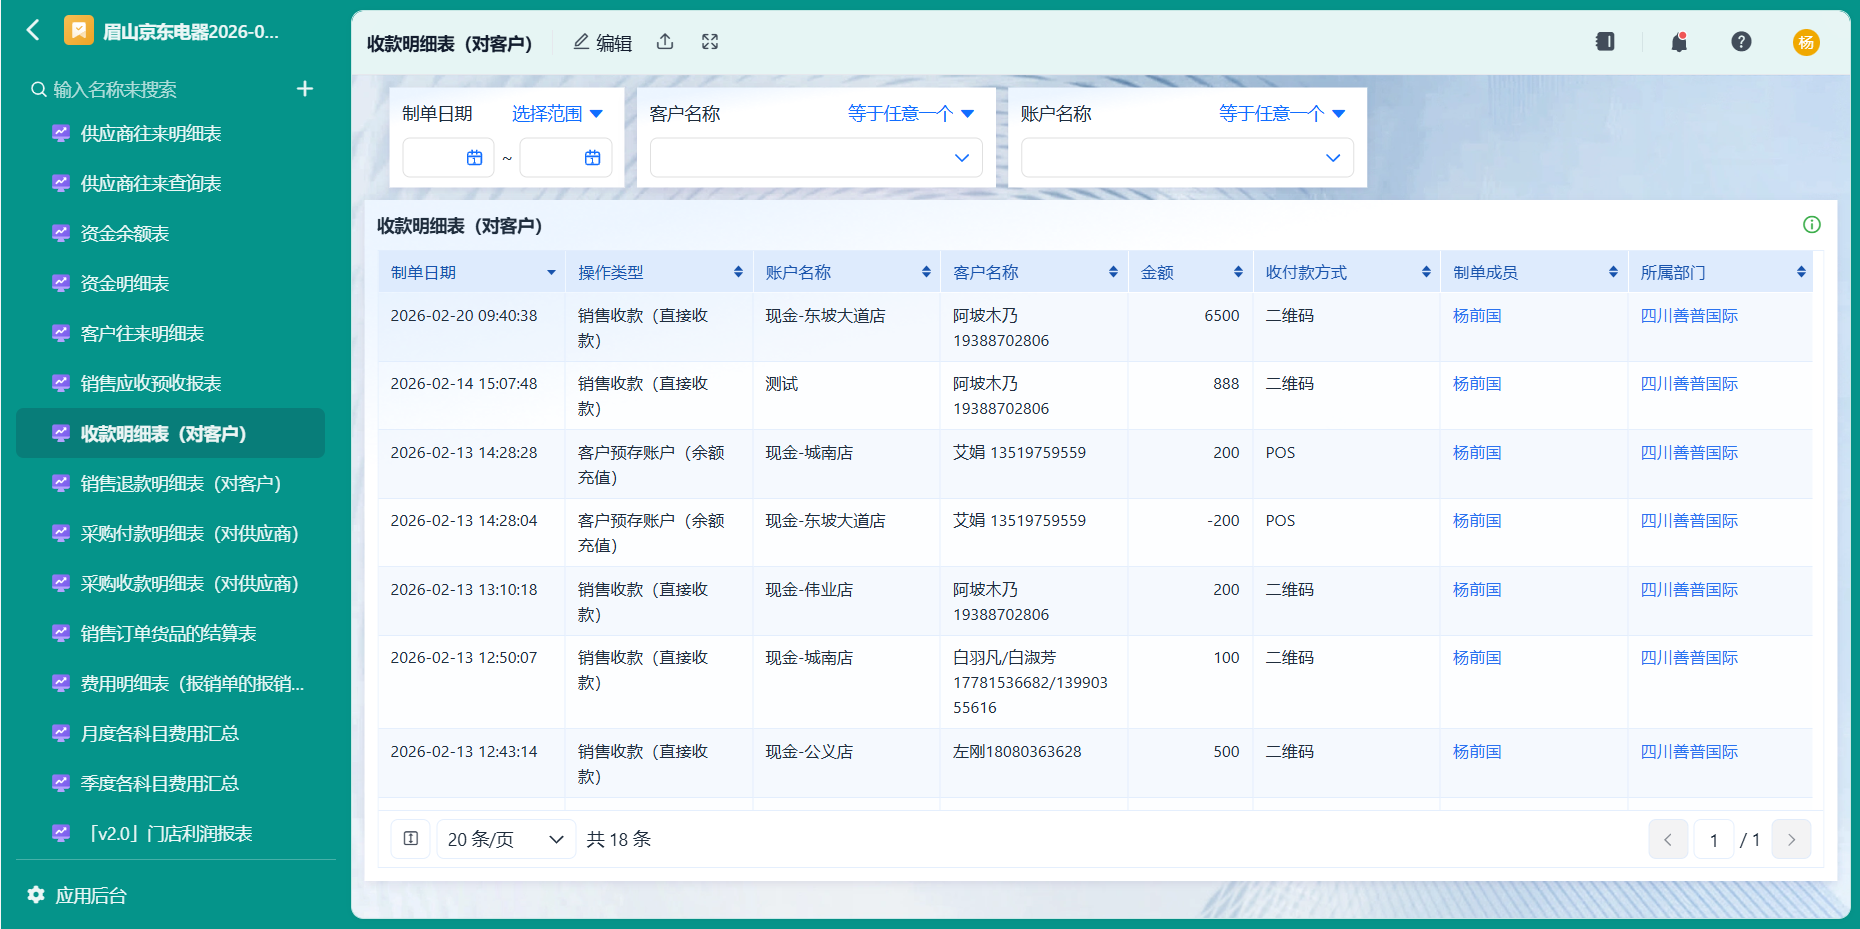Open 销售应收预收报表 in sidebar

click(x=151, y=383)
